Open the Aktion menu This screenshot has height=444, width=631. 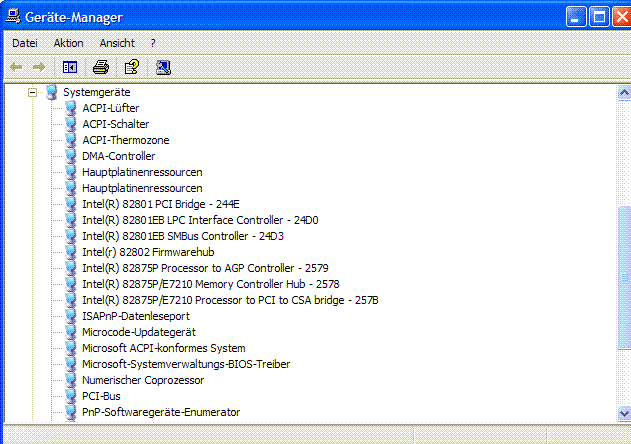[68, 43]
